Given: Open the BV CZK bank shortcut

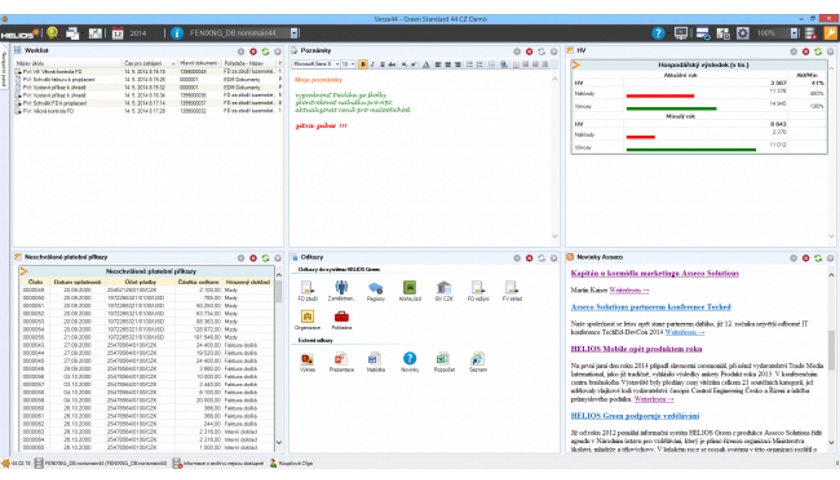Looking at the screenshot, I should 444,291.
